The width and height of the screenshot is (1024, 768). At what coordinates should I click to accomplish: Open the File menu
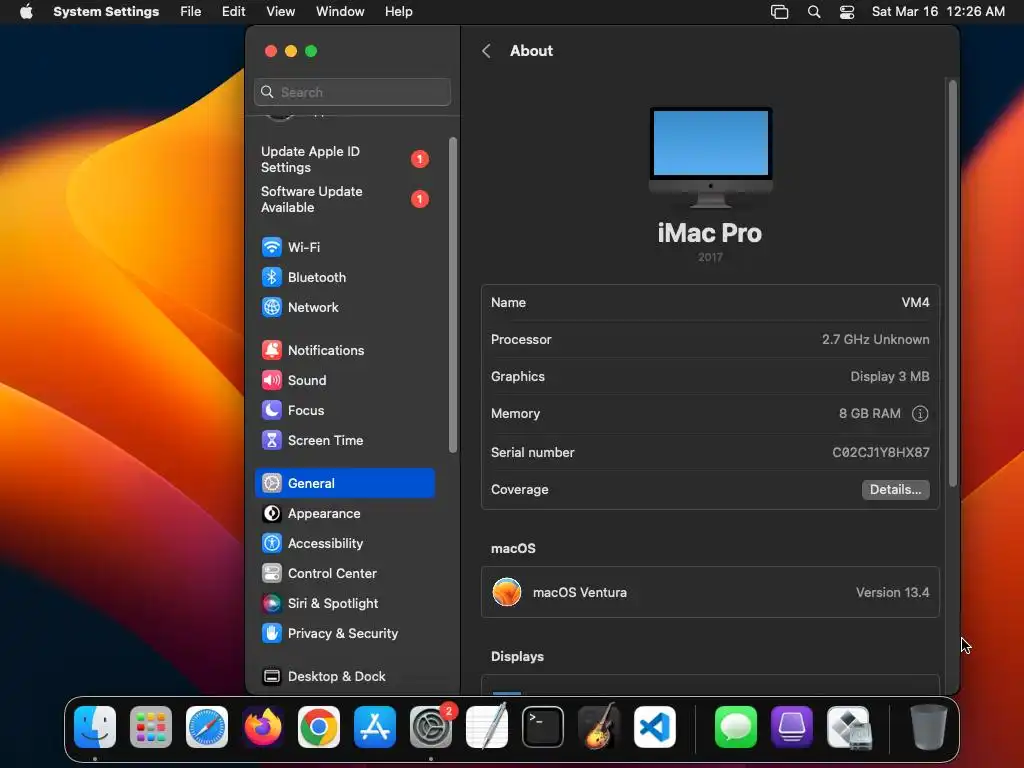coord(191,12)
